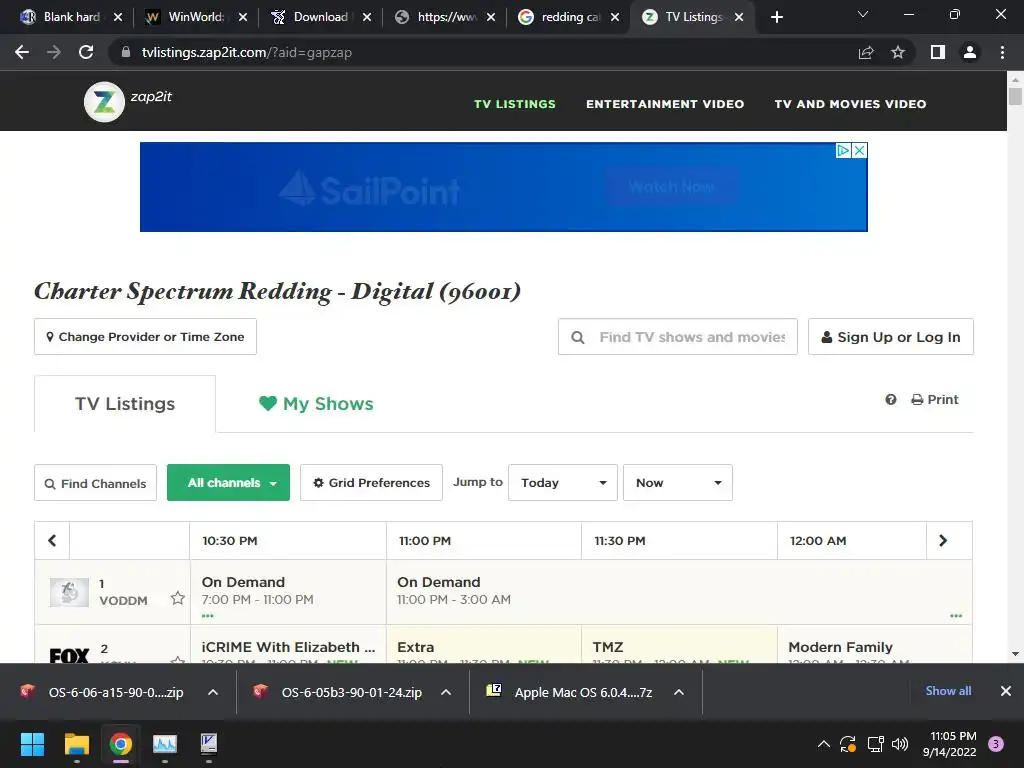Click the page vertical scrollbar thumb
The width and height of the screenshot is (1024, 768).
[1015, 95]
